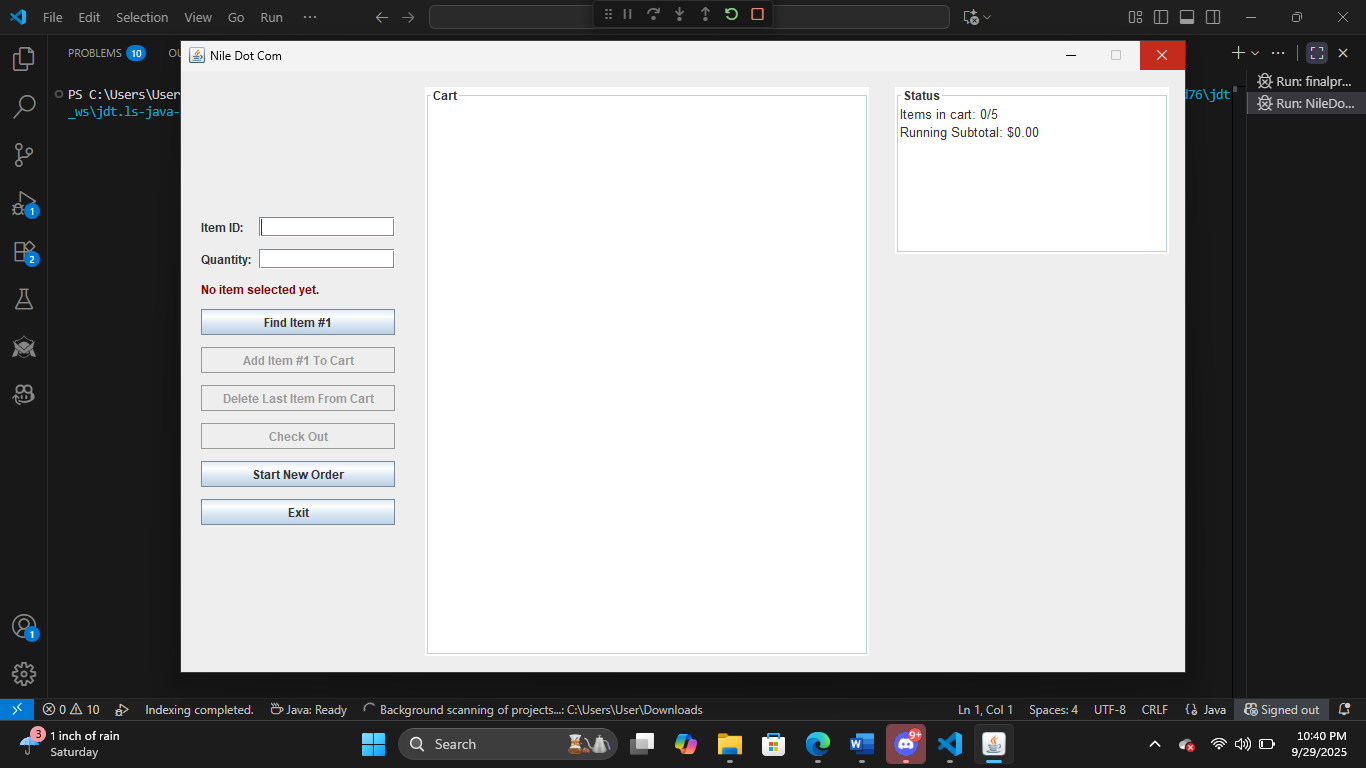Open the Extensions view

[x=24, y=251]
